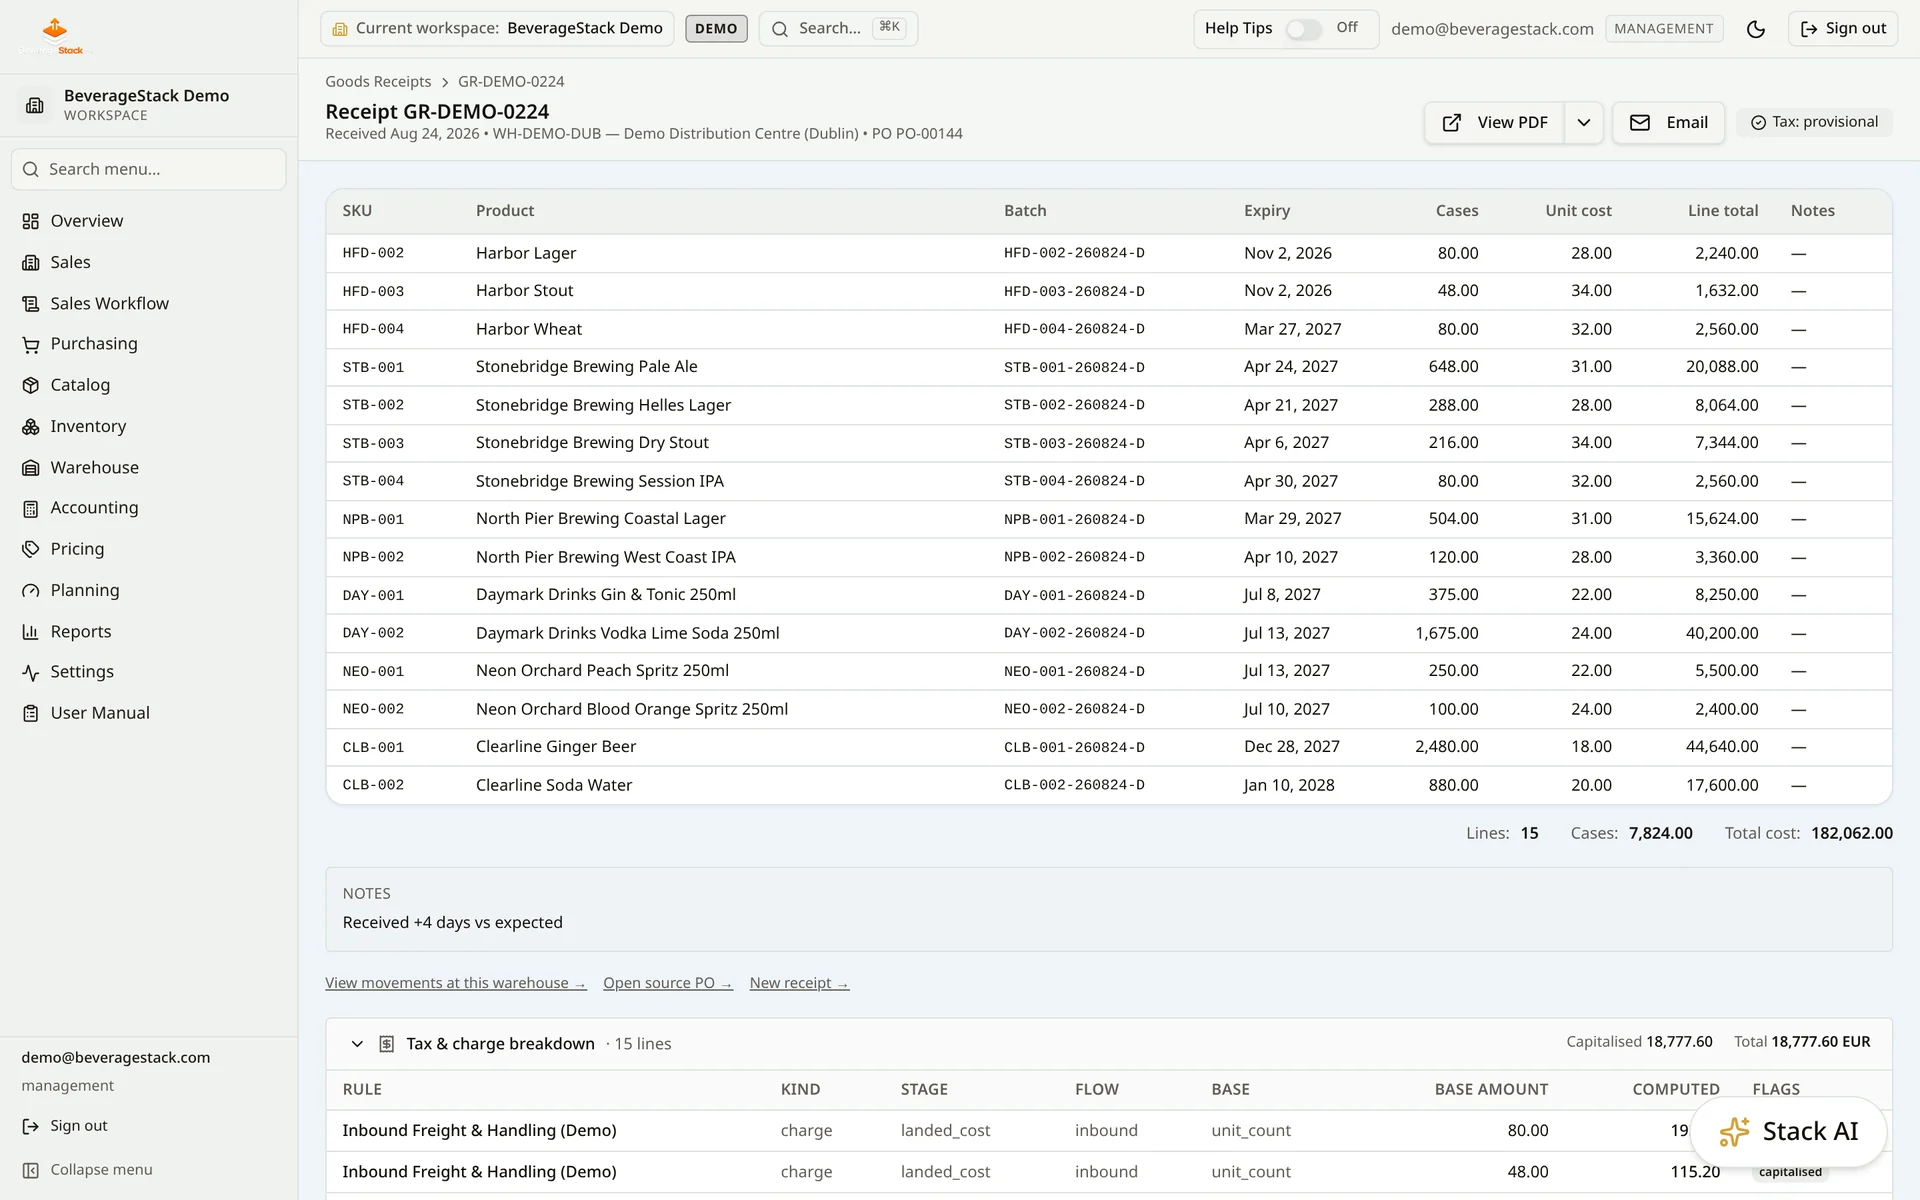This screenshot has height=1200, width=1920.
Task: Open the Purchasing cart icon
Action: coord(31,344)
